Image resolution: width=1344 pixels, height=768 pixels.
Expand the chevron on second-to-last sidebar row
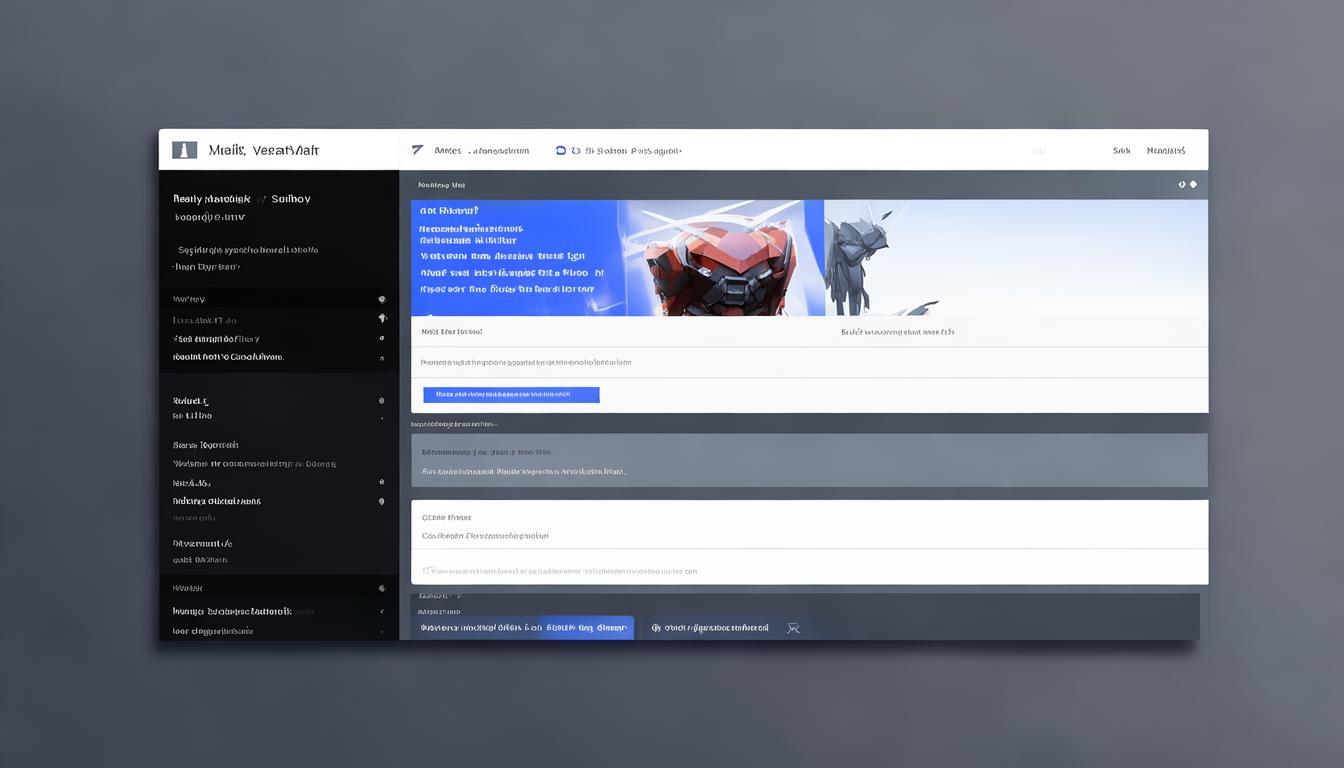coord(381,611)
